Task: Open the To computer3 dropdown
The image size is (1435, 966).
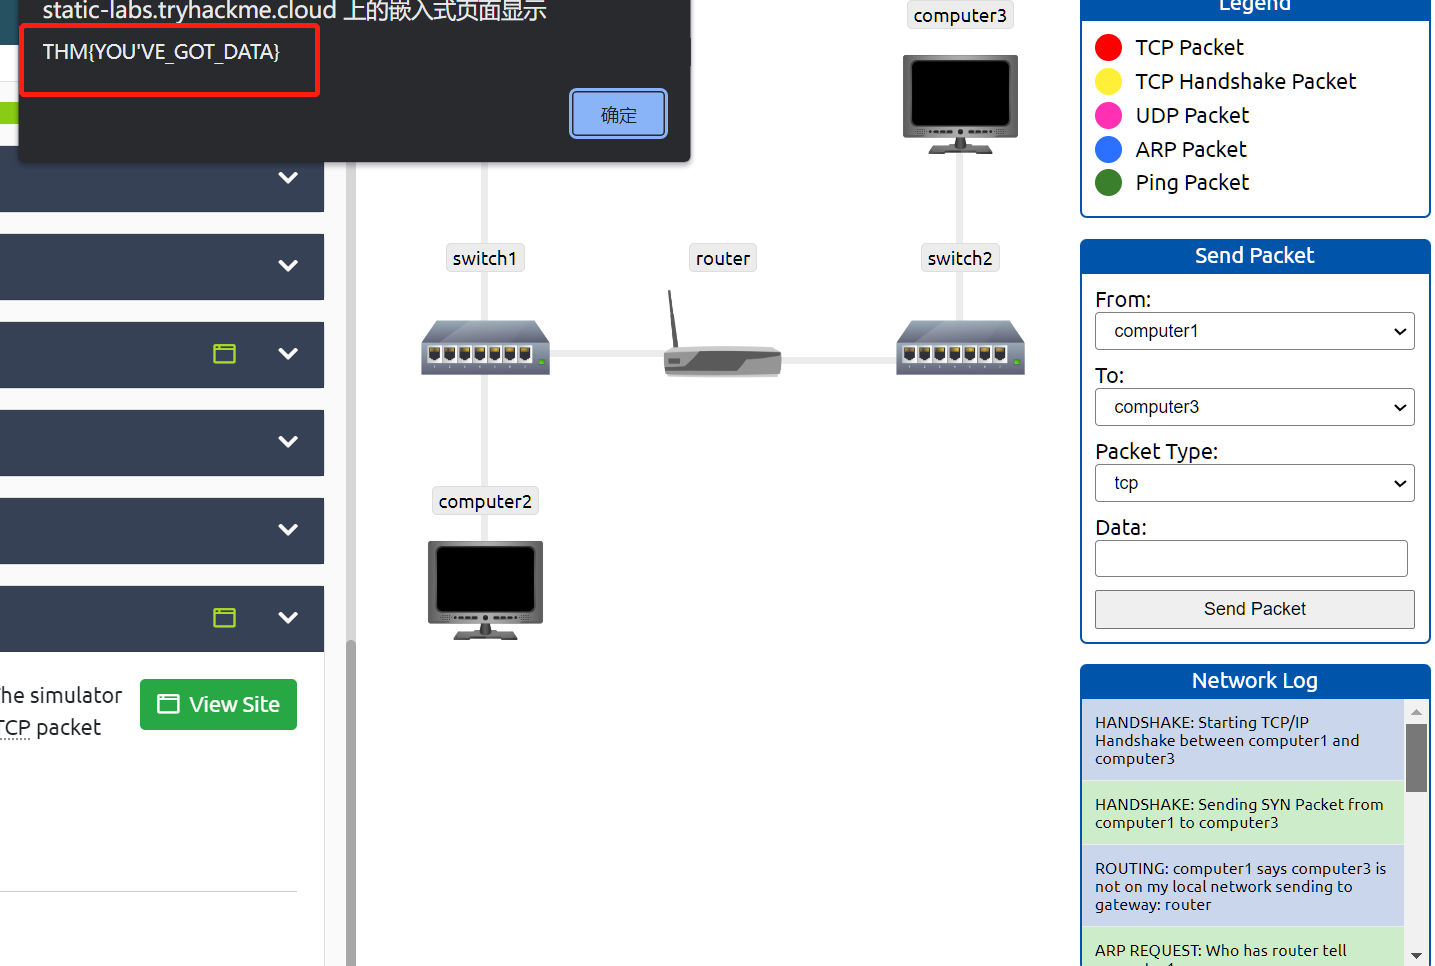Action: coord(1254,407)
